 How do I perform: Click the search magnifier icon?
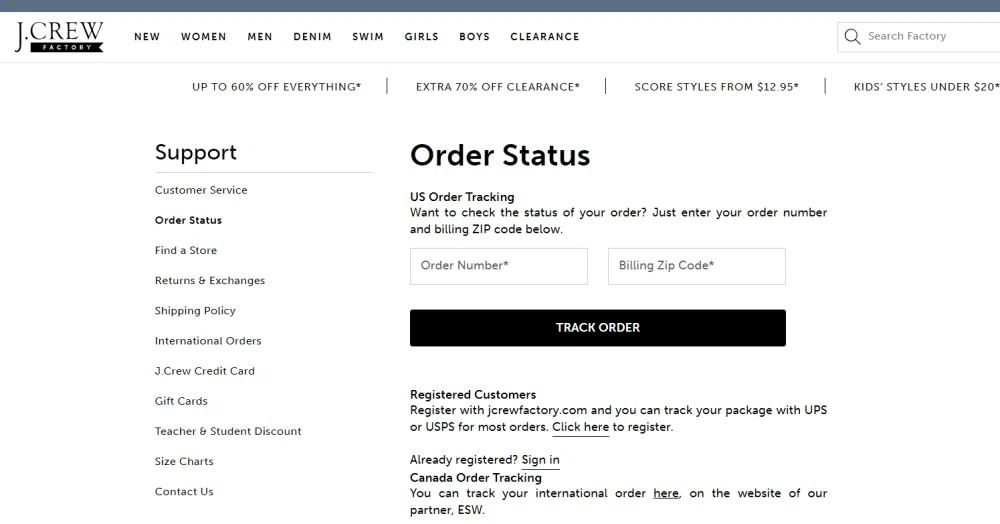tap(852, 36)
